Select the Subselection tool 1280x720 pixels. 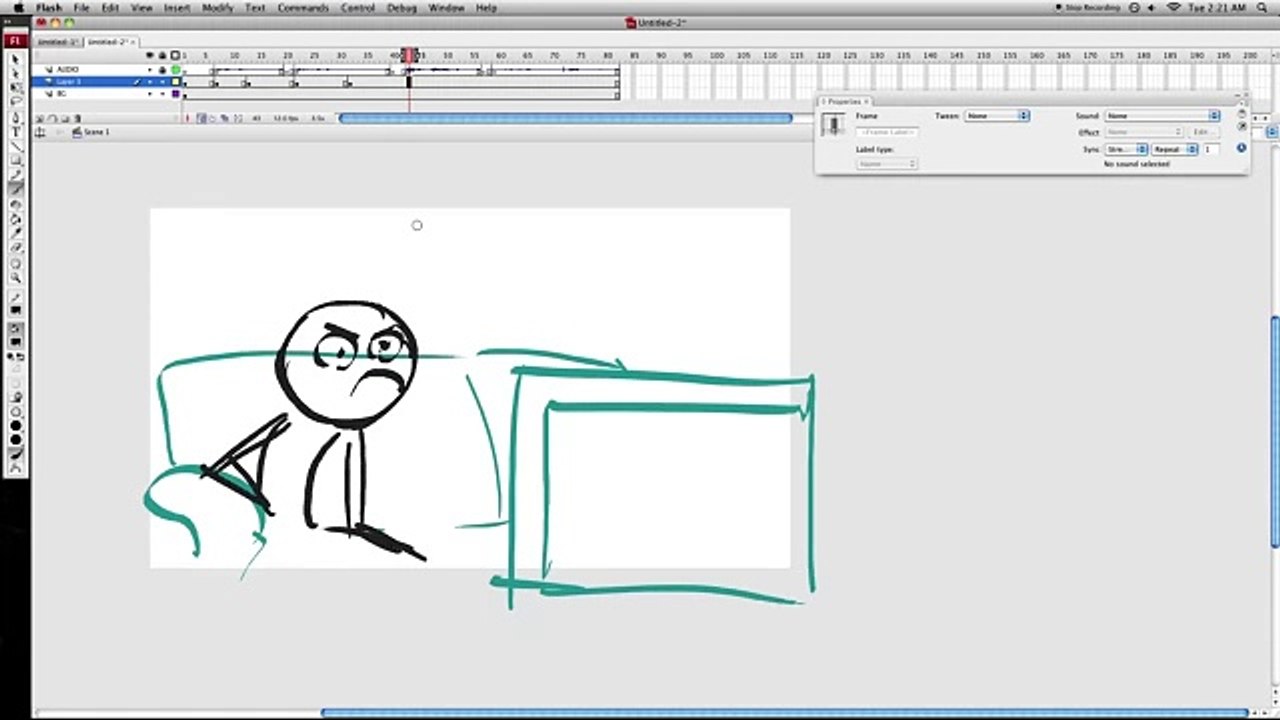16,73
